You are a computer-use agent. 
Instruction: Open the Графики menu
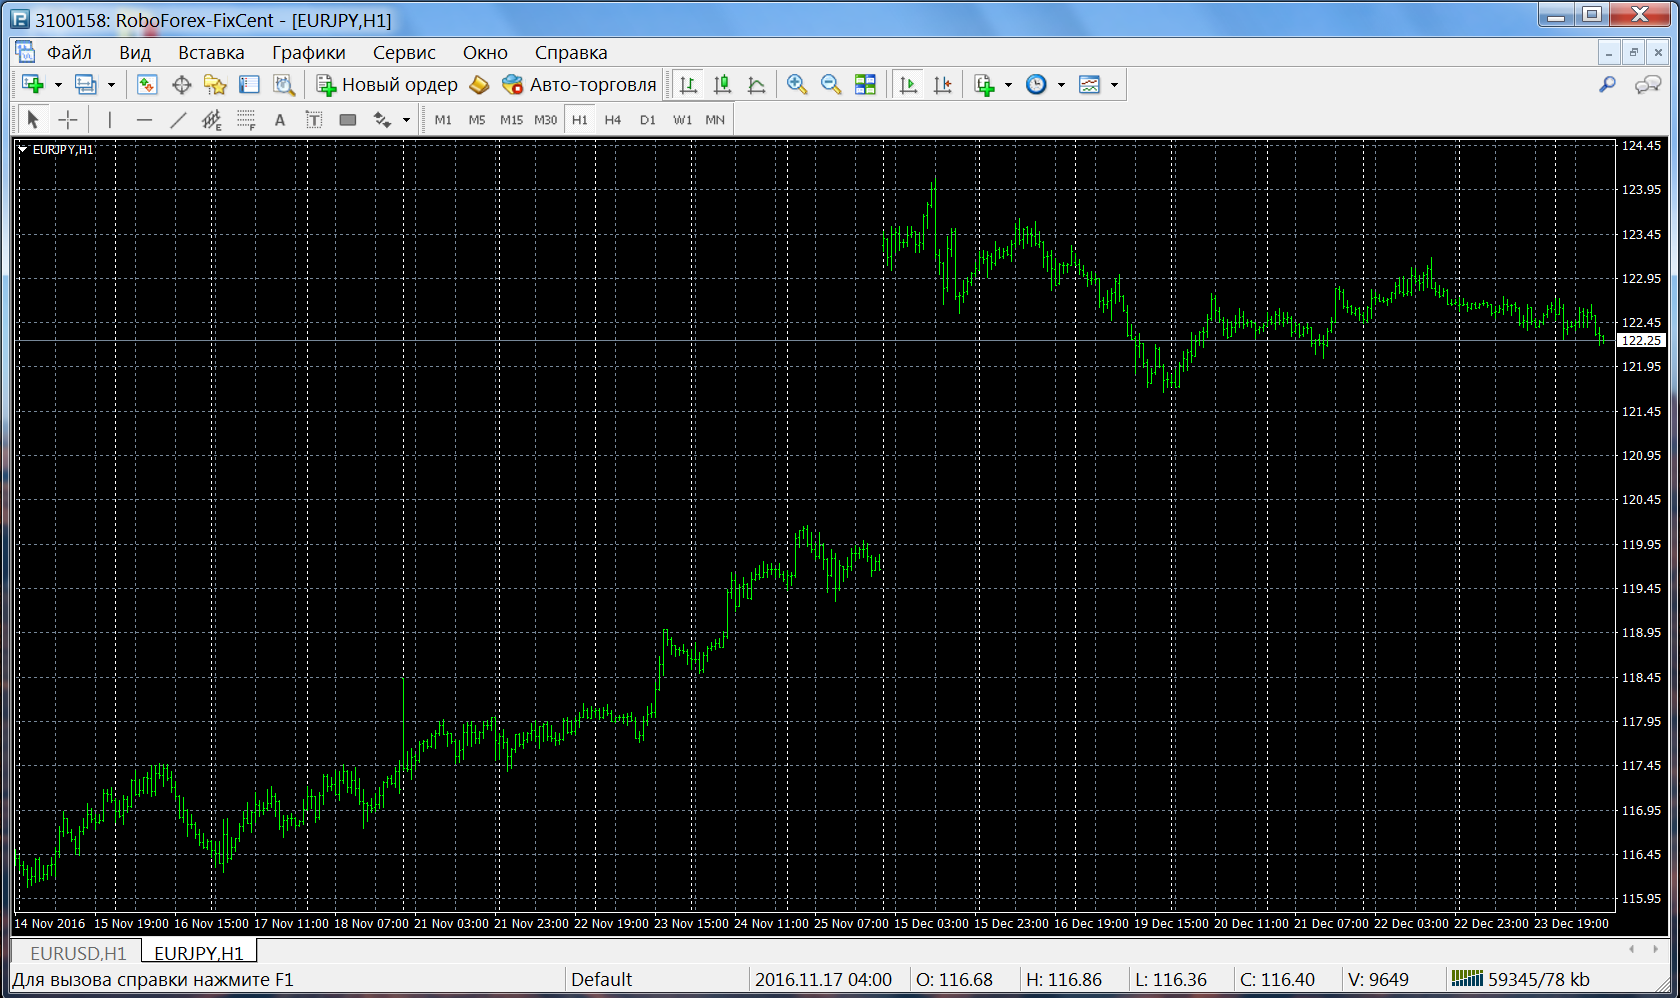click(x=309, y=53)
